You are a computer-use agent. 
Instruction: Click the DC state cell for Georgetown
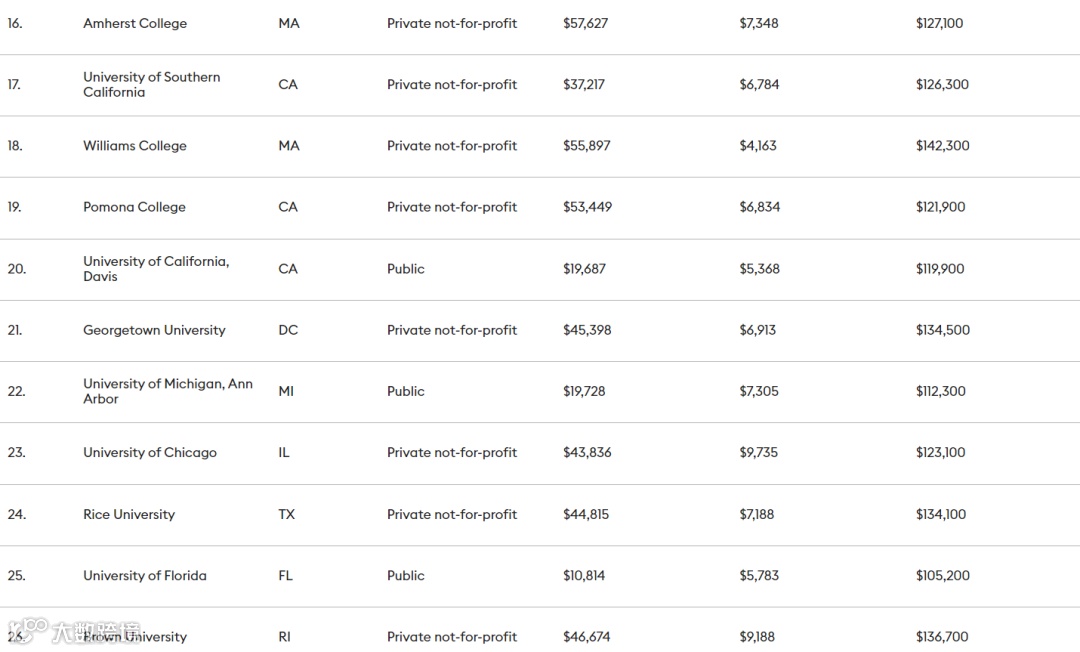(x=288, y=330)
